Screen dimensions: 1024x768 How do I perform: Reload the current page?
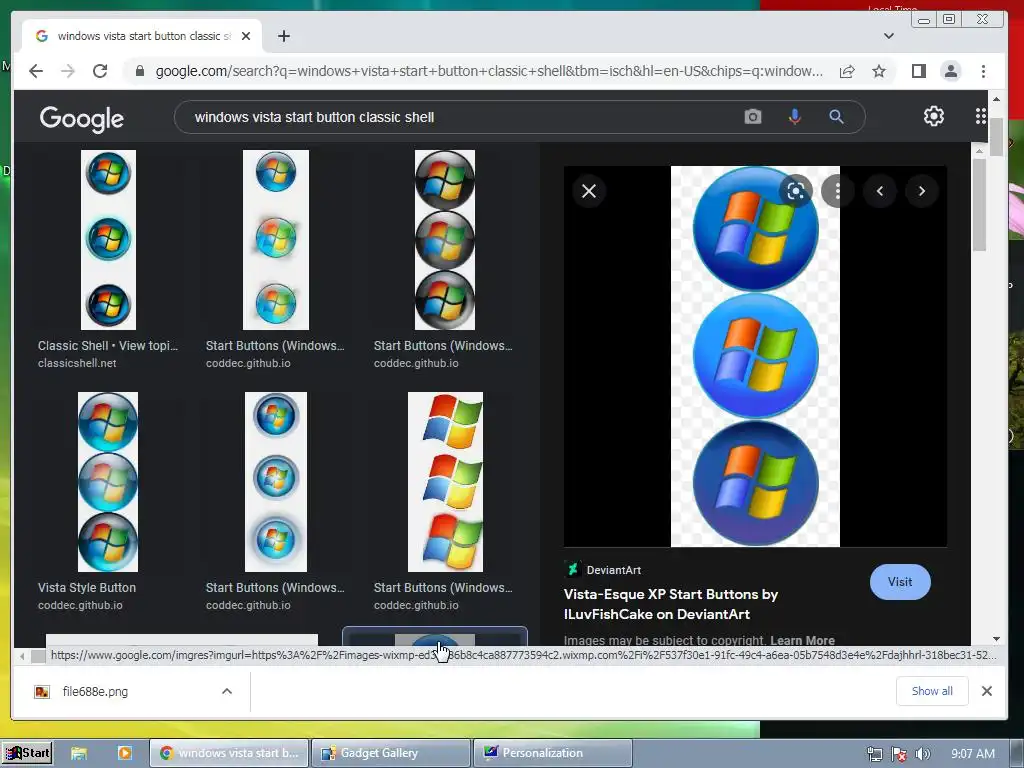(x=100, y=71)
